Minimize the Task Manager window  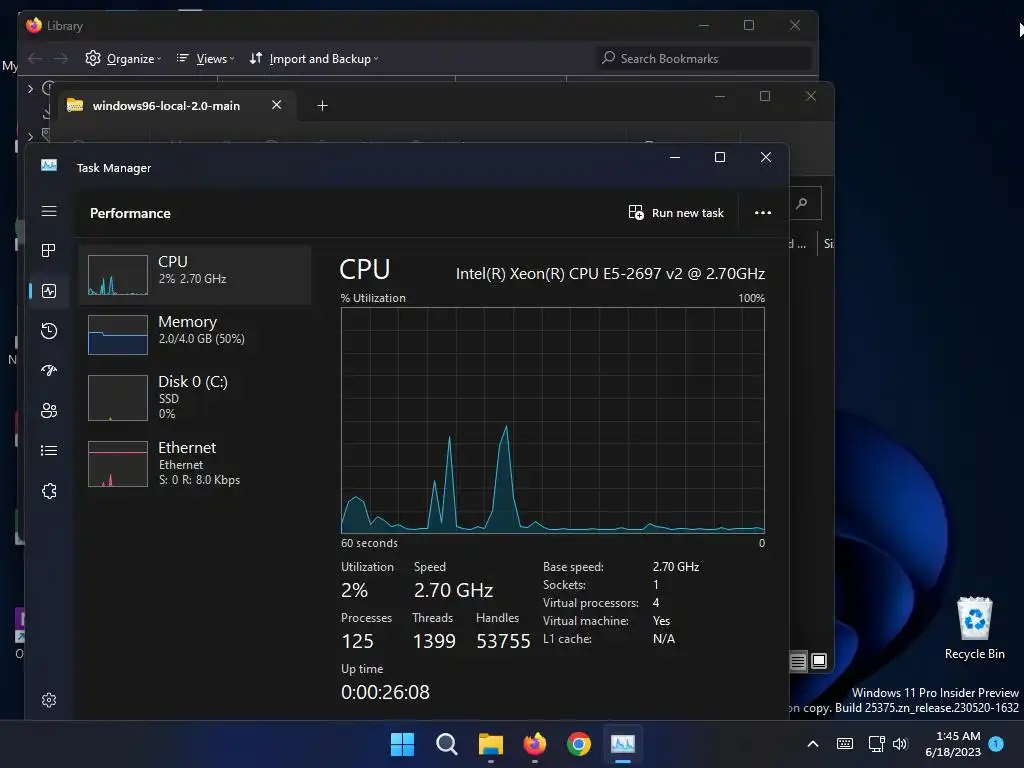(675, 157)
